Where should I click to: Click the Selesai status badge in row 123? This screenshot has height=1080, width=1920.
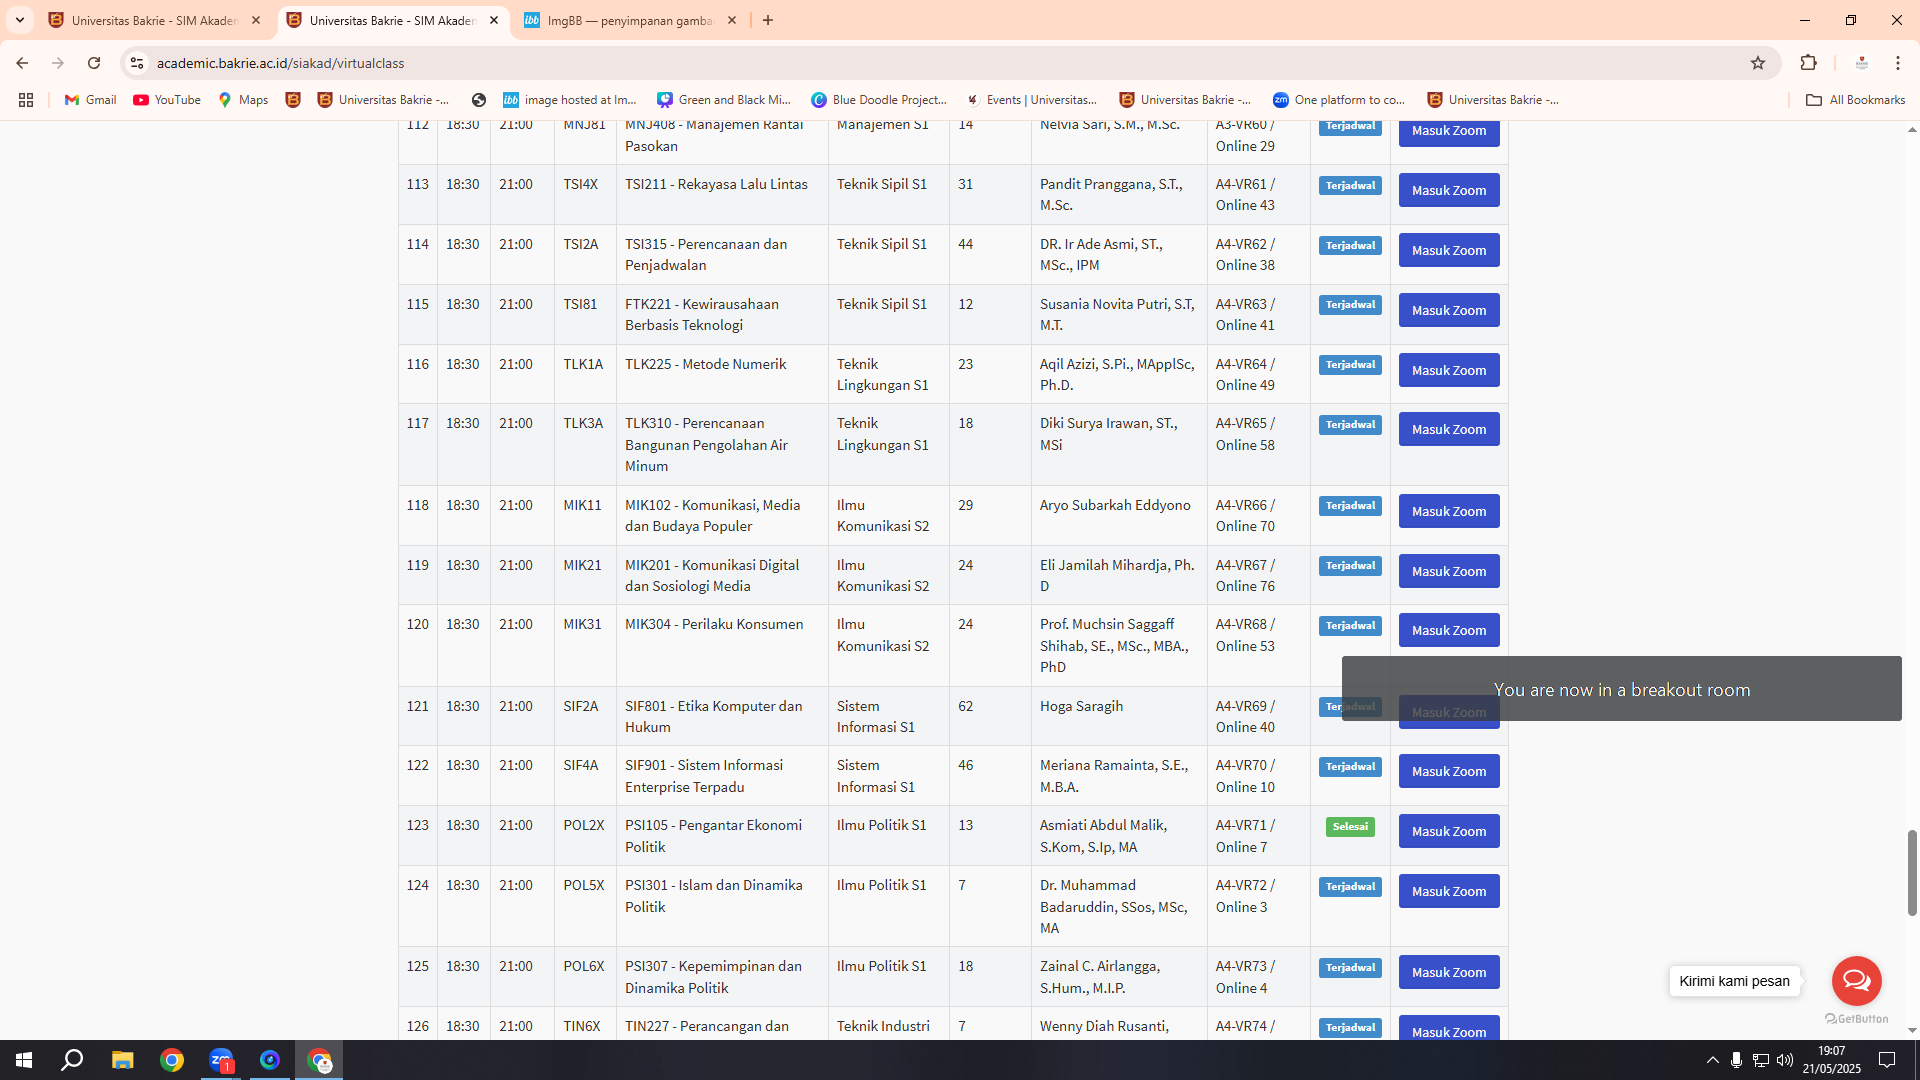click(x=1350, y=827)
